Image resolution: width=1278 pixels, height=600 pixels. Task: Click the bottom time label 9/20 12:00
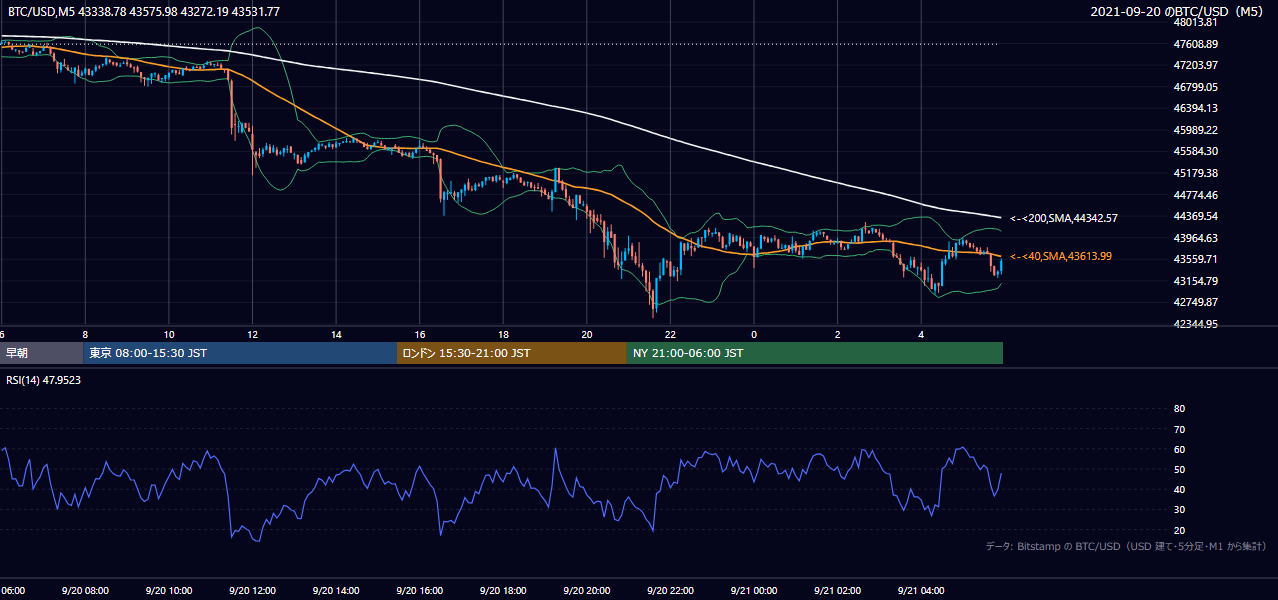click(252, 591)
